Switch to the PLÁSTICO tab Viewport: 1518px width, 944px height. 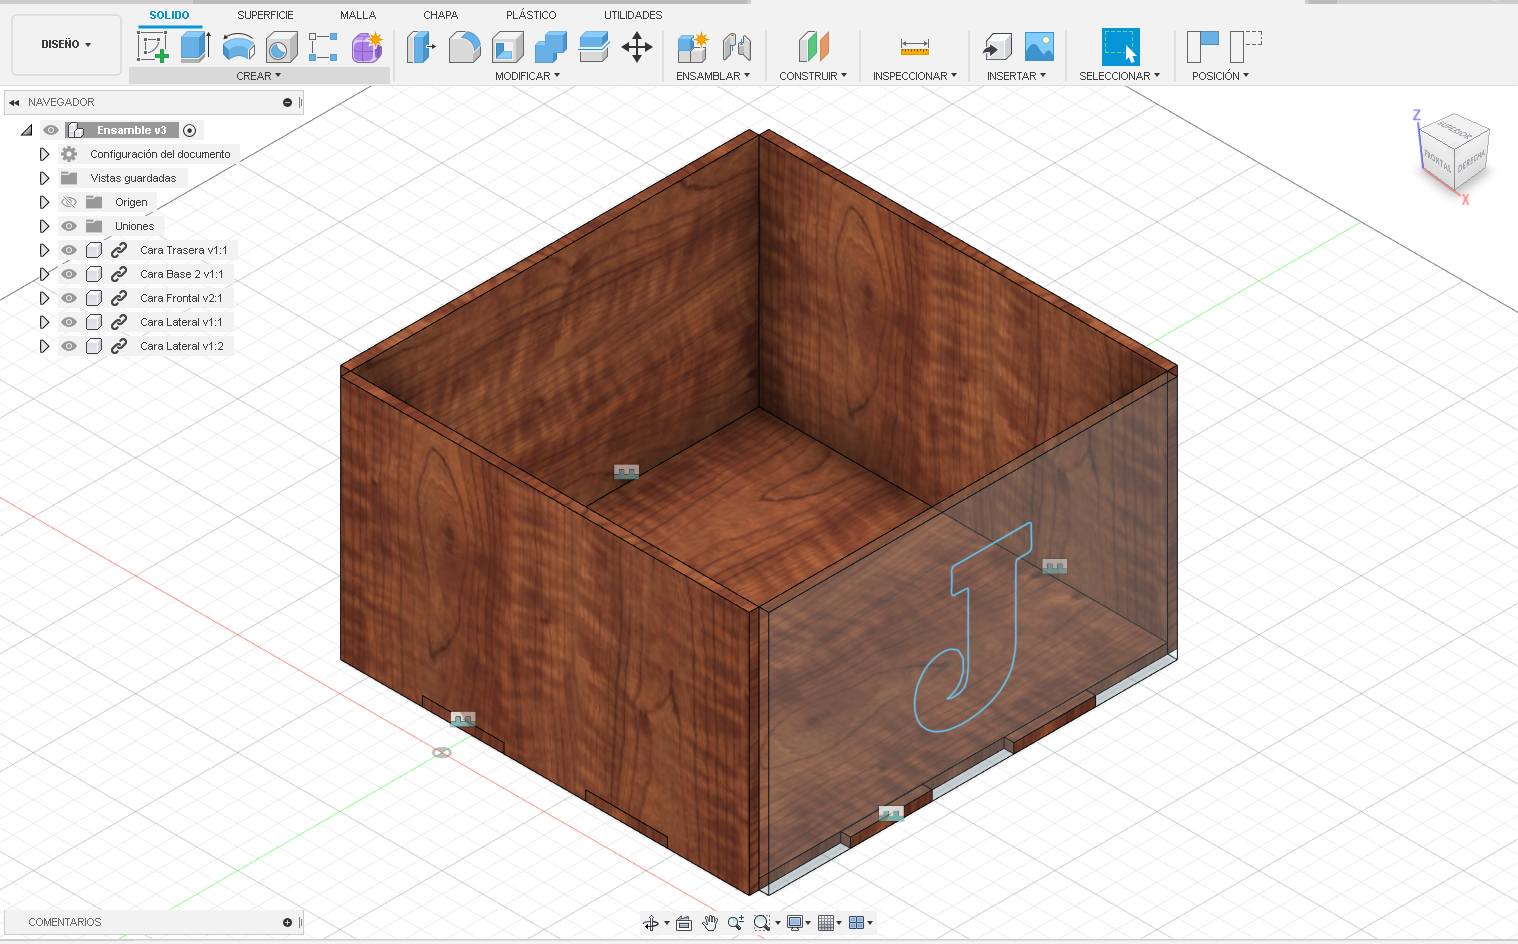[x=531, y=15]
